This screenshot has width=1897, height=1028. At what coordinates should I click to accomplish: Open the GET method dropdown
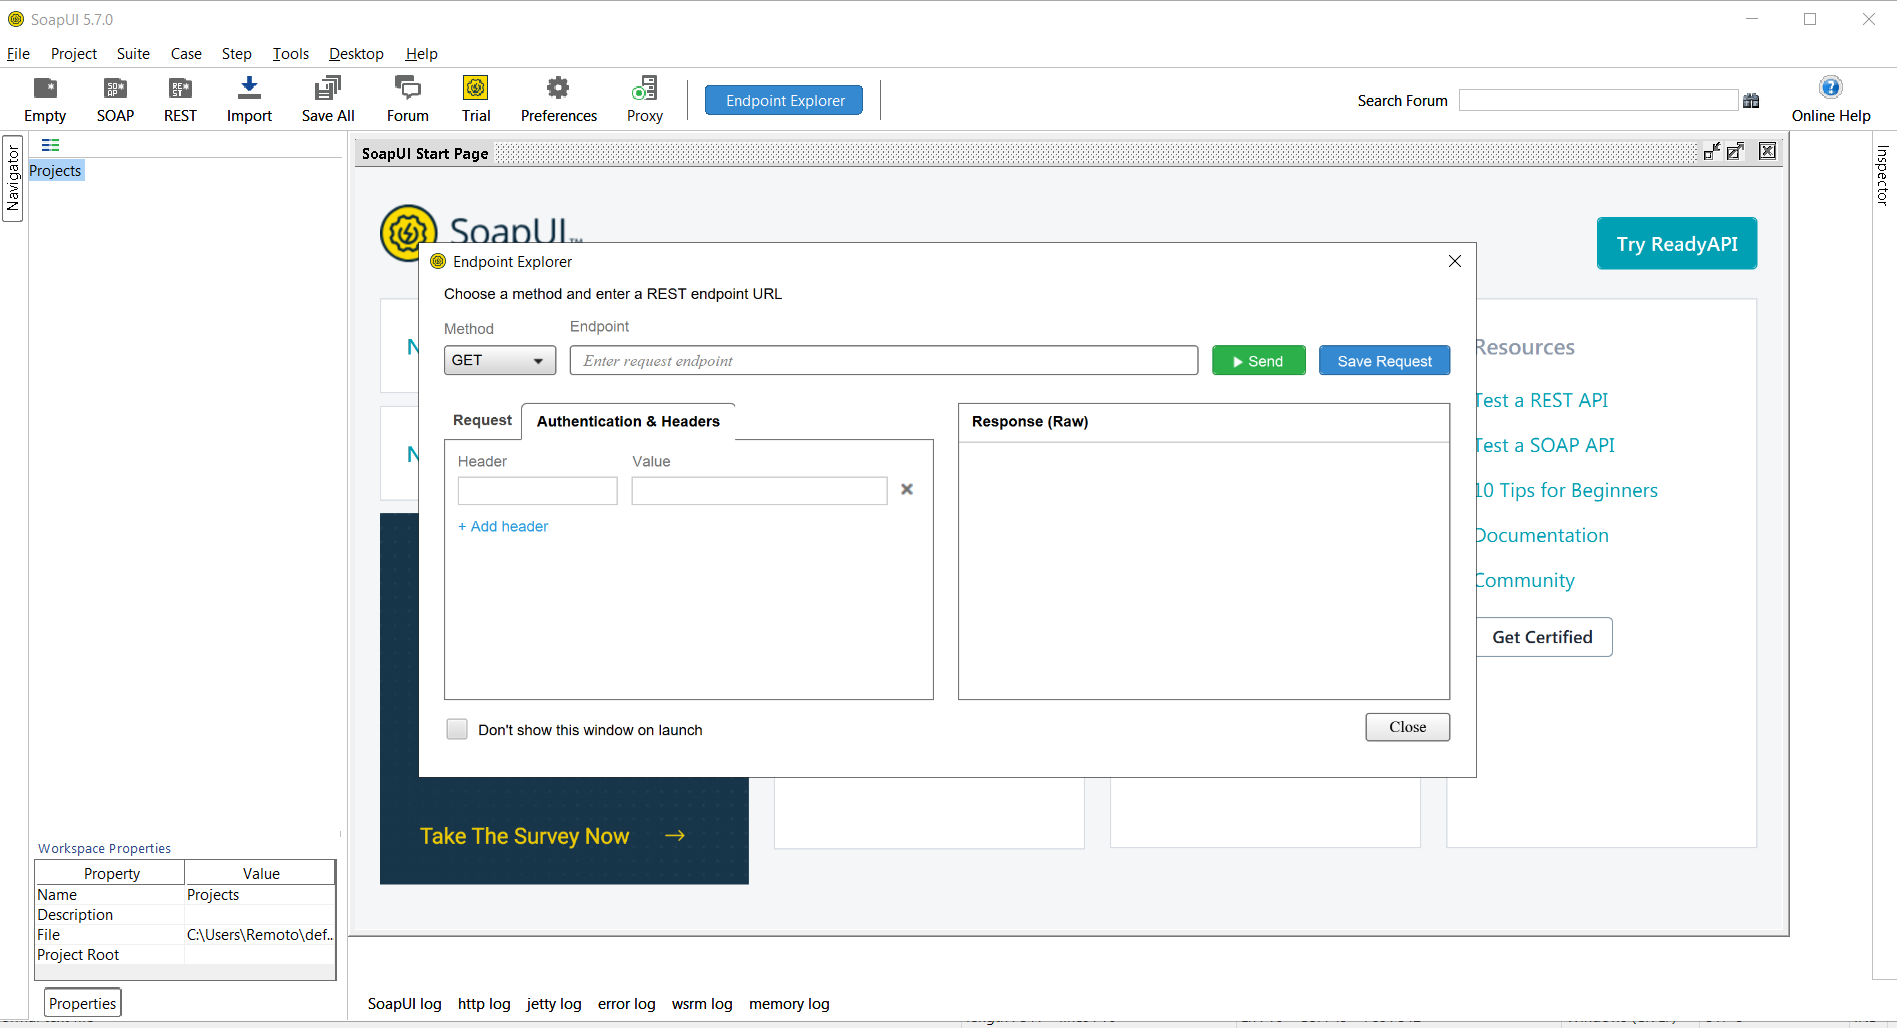(x=500, y=361)
